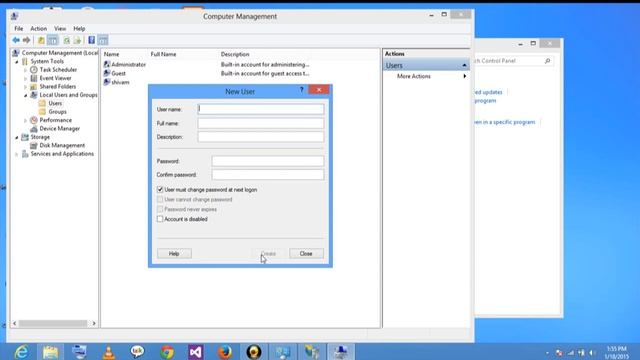Click the Guest user account icon
The image size is (640, 360).
click(107, 73)
